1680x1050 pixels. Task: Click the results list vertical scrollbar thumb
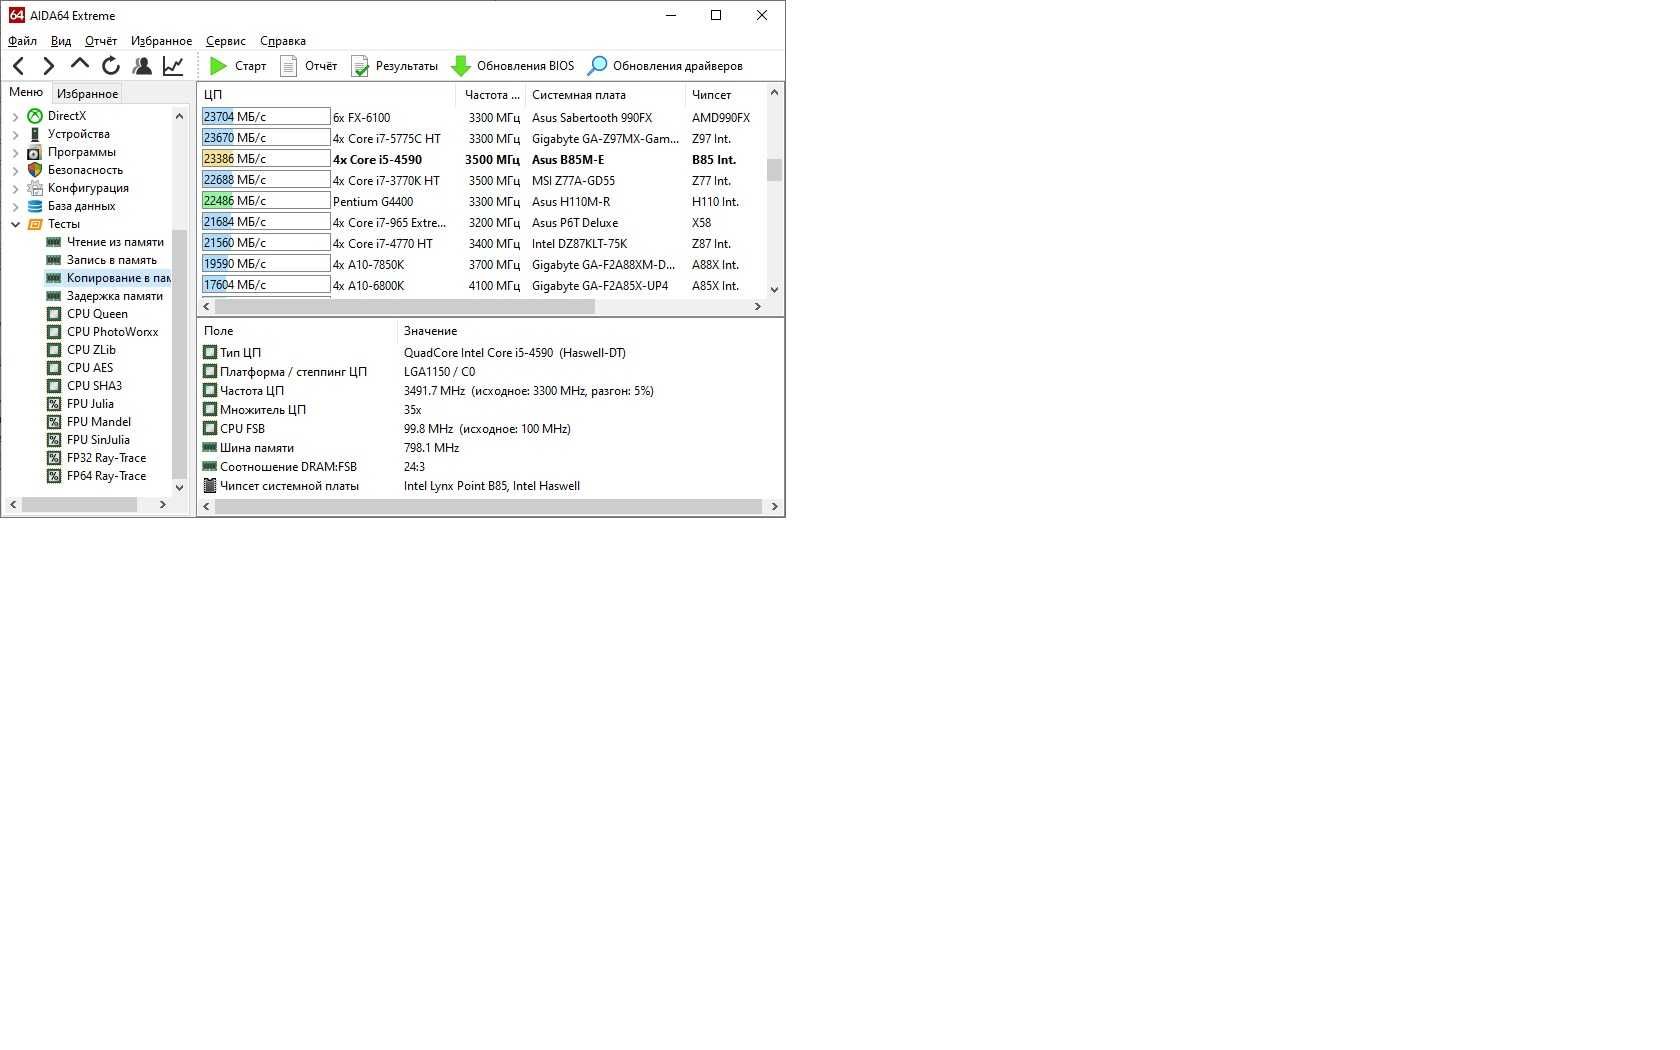[774, 170]
